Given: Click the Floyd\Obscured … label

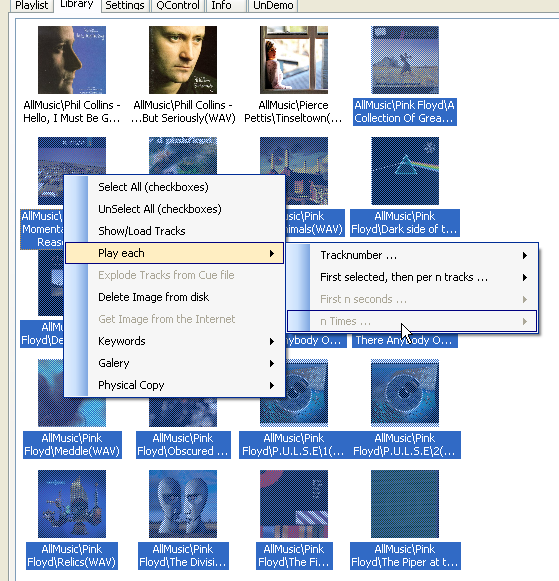Looking at the screenshot, I should click(183, 451).
